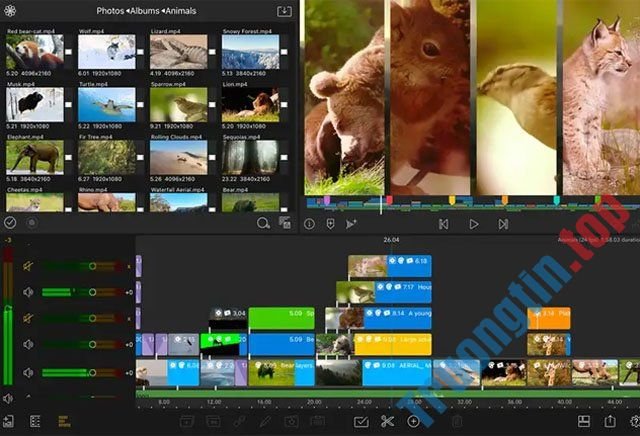
Task: Split the clip using the scissors tool
Action: 387,421
